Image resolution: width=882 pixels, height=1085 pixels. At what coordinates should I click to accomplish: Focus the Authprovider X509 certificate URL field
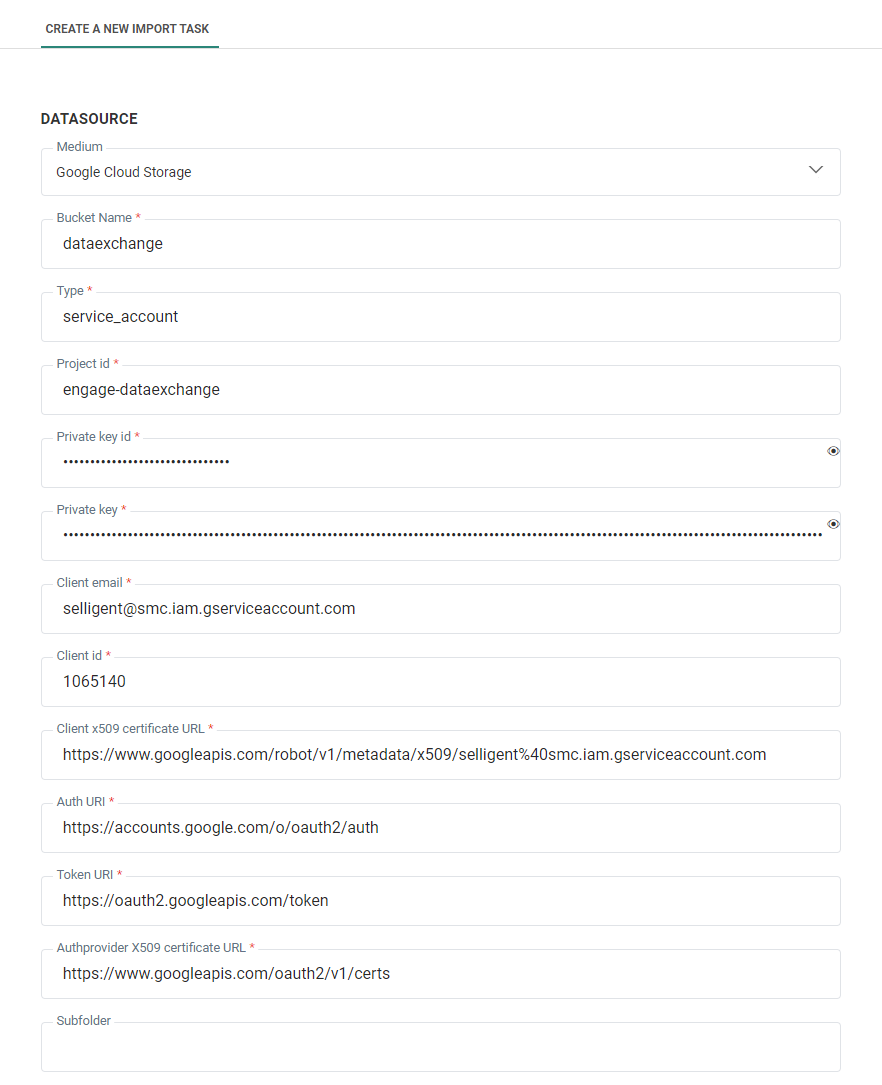point(440,974)
